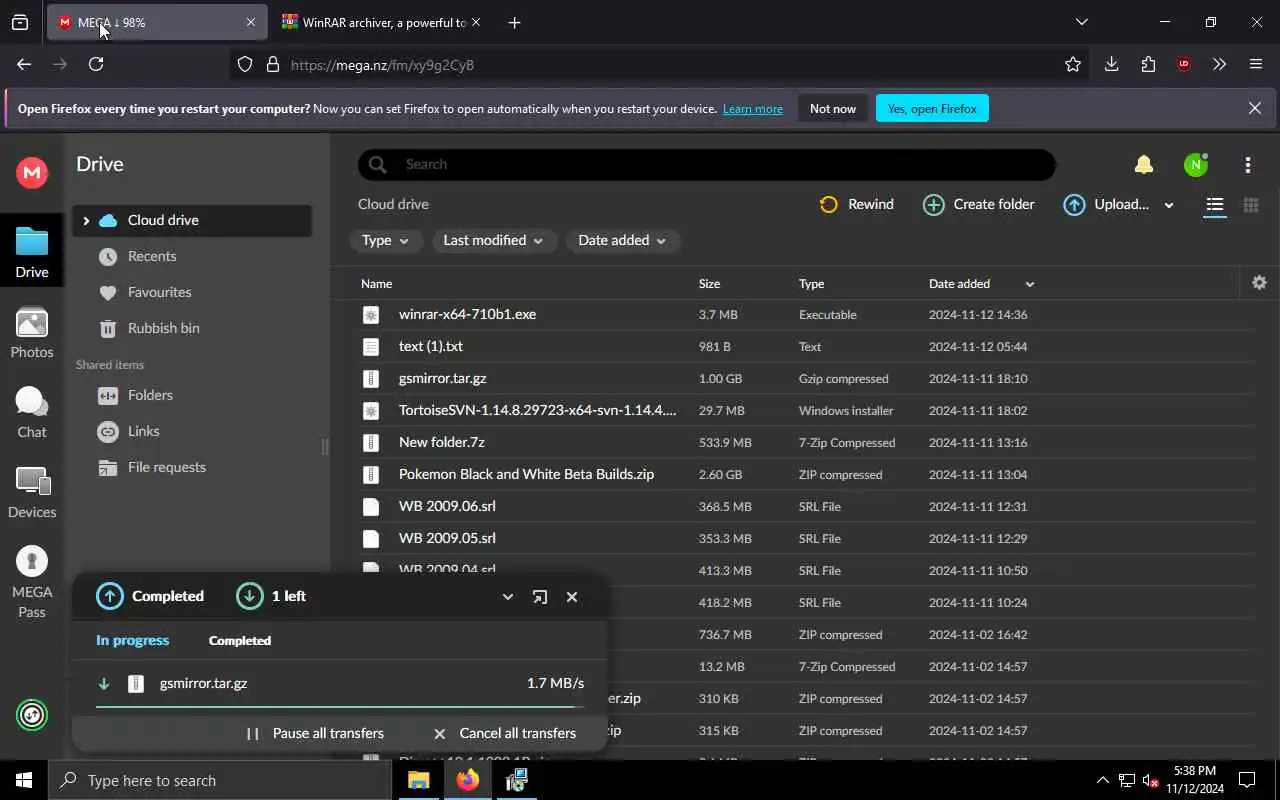This screenshot has width=1280, height=800.
Task: Switch to In progress transfers tab
Action: tap(132, 640)
